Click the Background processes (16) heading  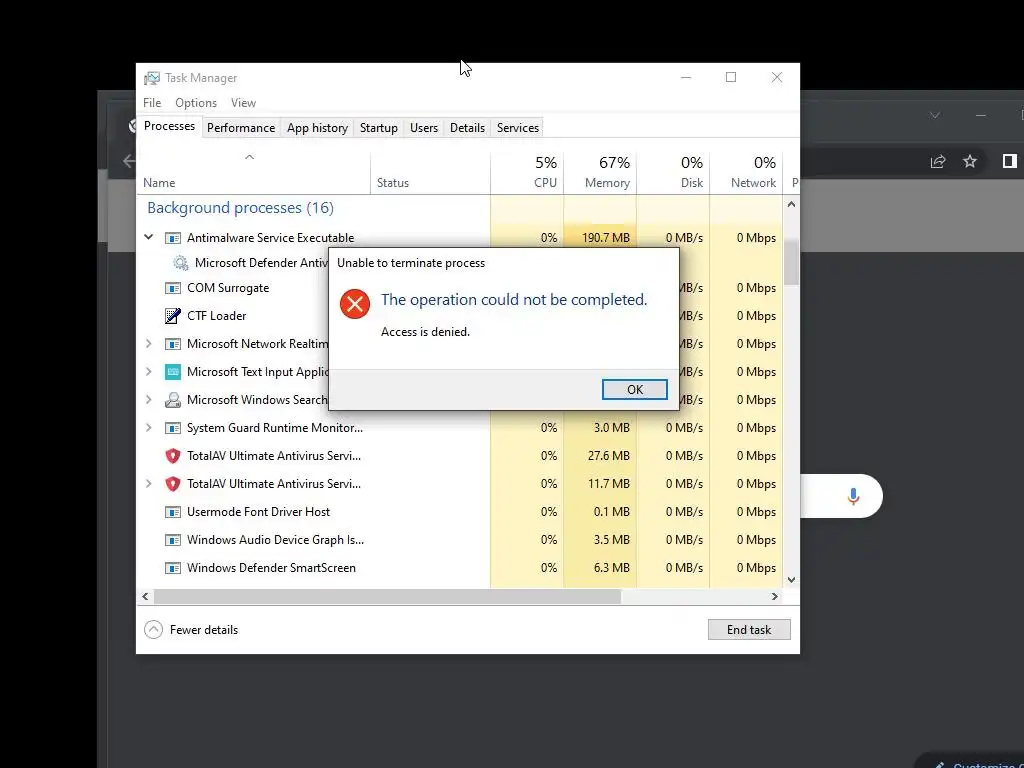click(x=240, y=208)
